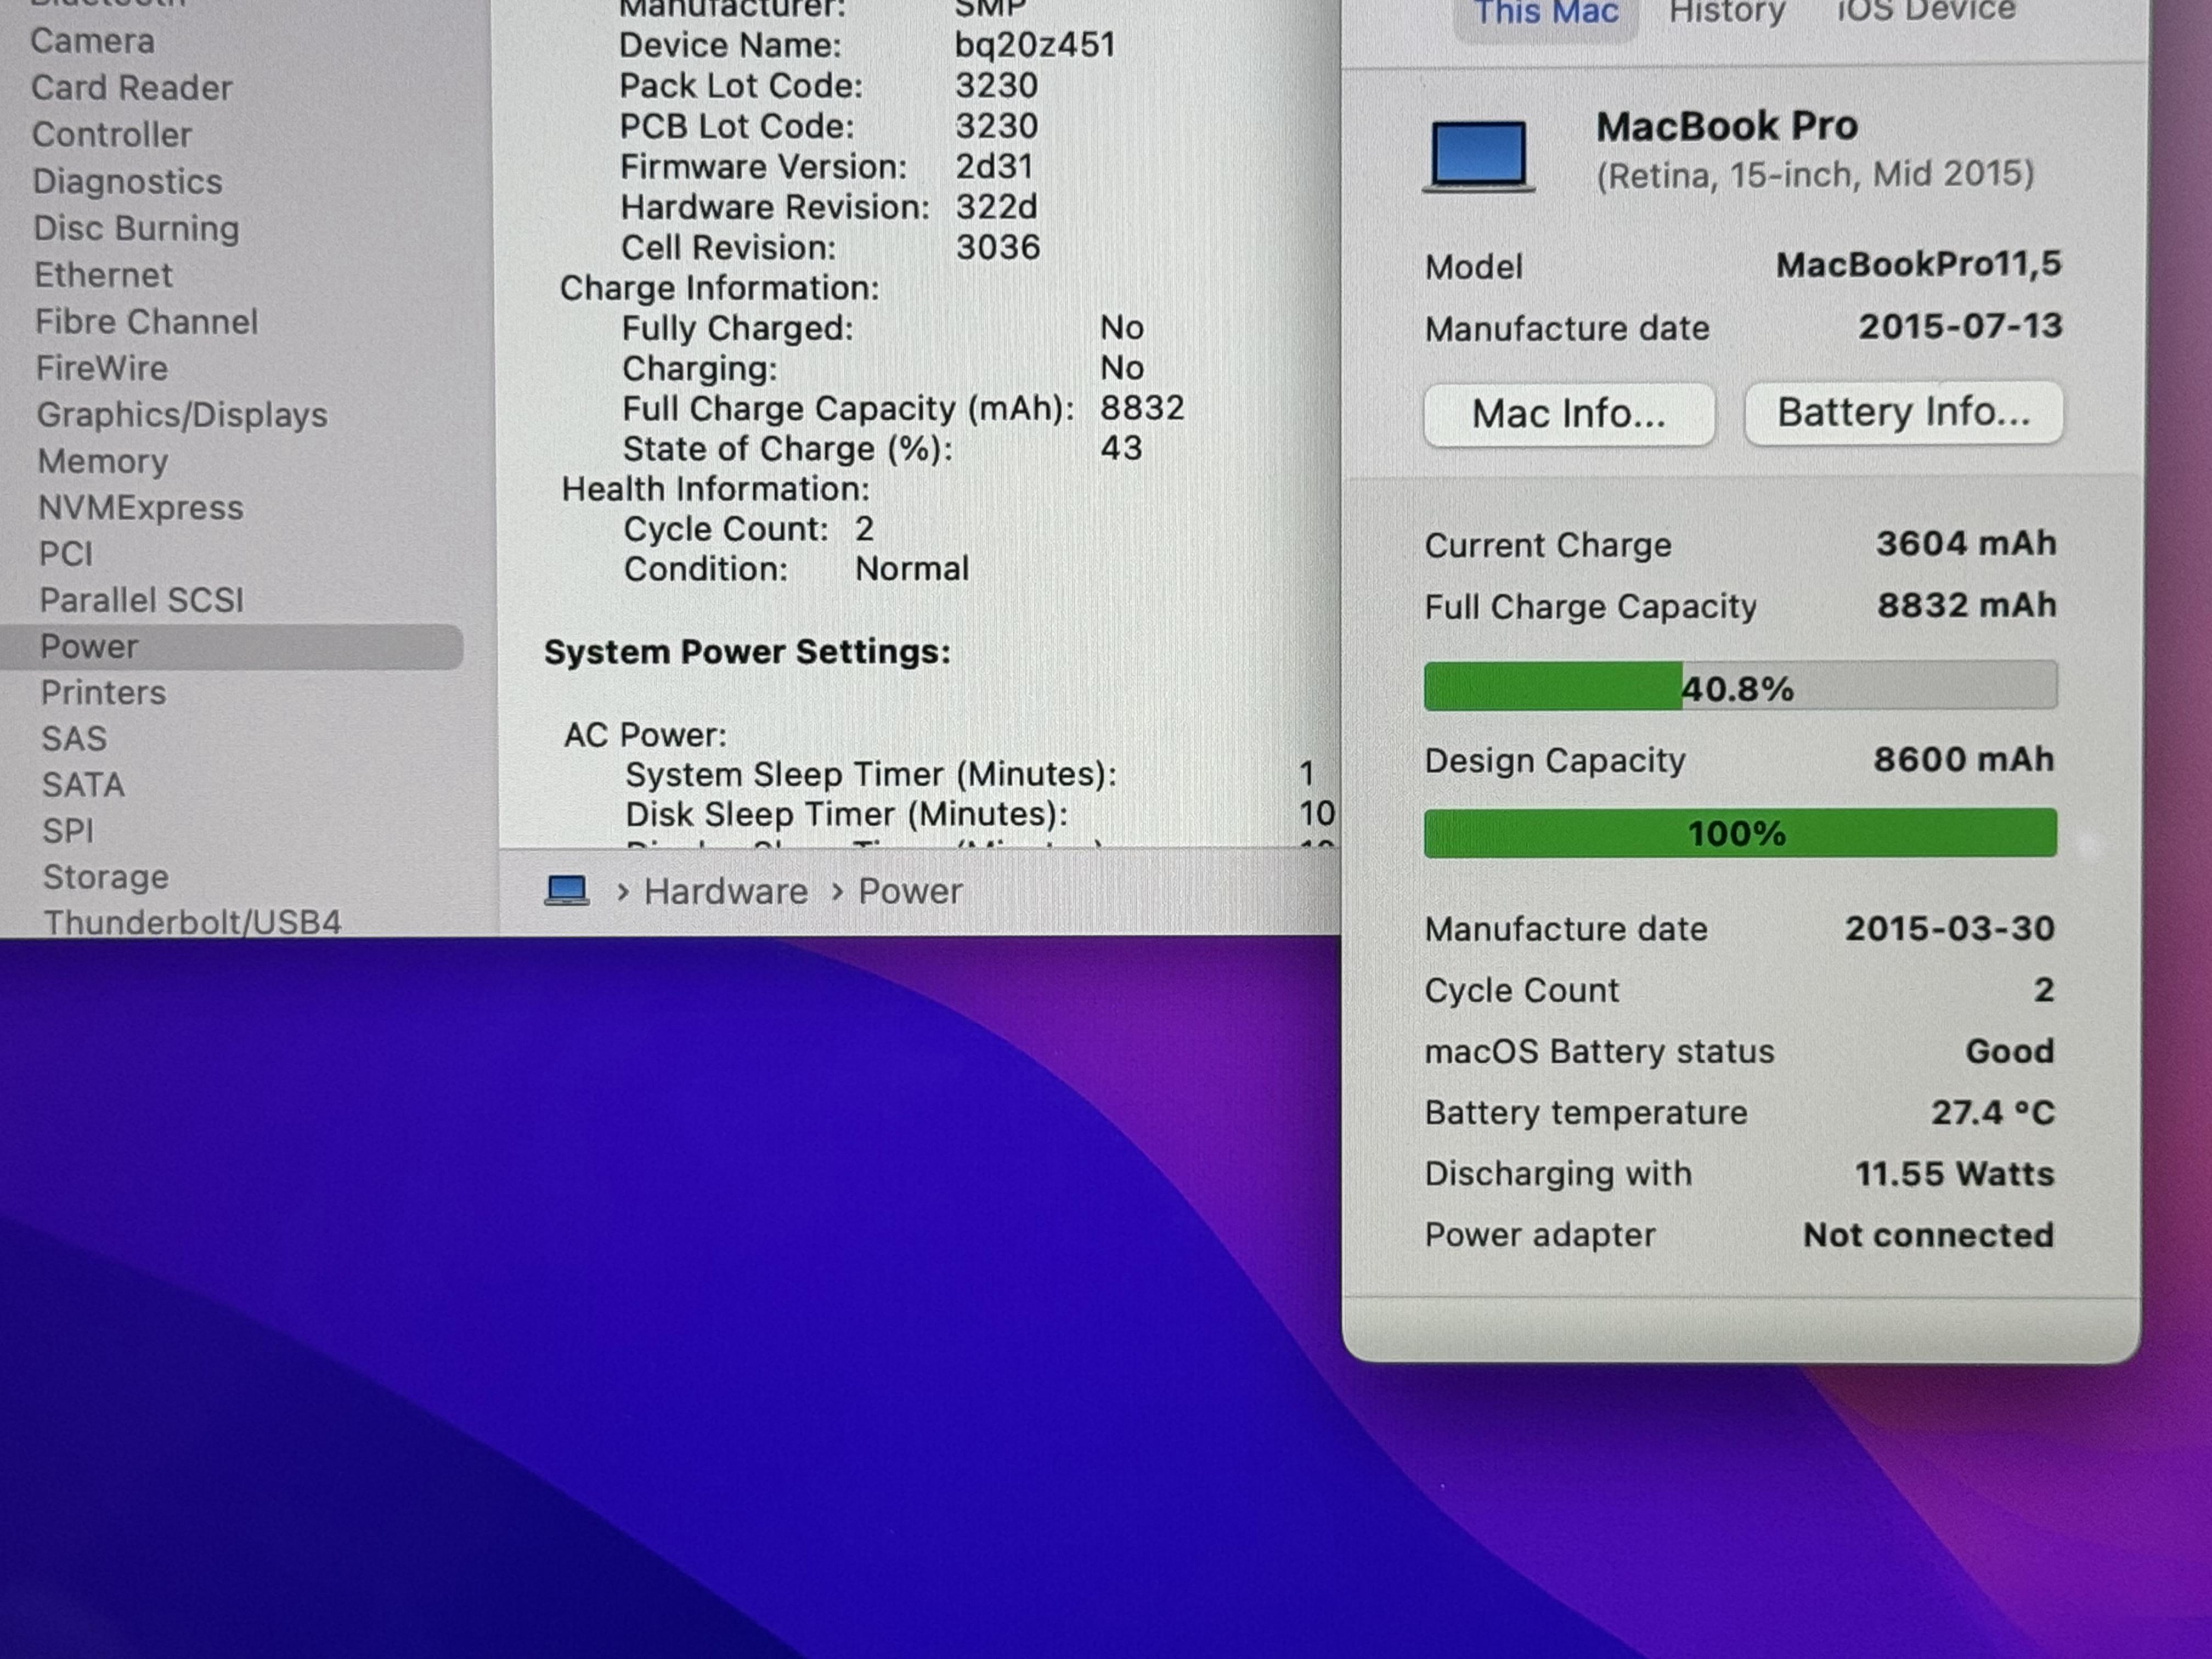2212x1659 pixels.
Task: Select SPI in the sidebar
Action: click(x=68, y=831)
